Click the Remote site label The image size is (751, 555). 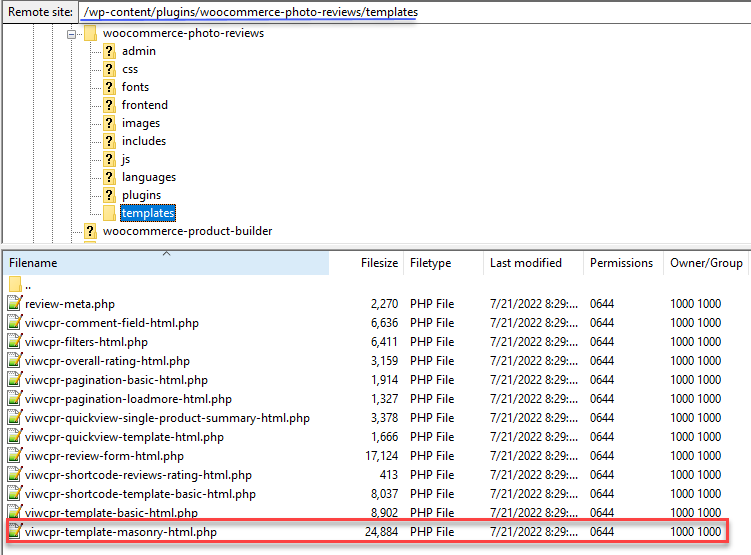coord(41,12)
